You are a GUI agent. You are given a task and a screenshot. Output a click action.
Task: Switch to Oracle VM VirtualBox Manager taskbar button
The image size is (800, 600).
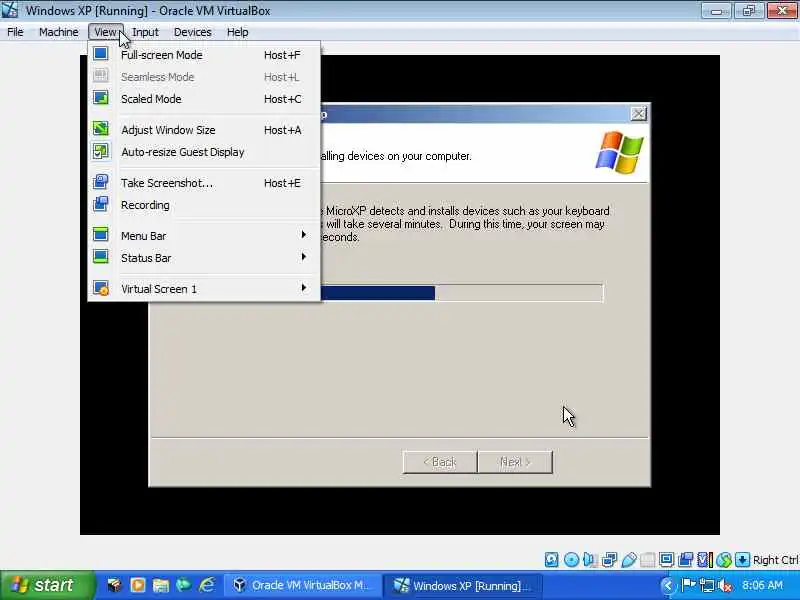[x=303, y=585]
